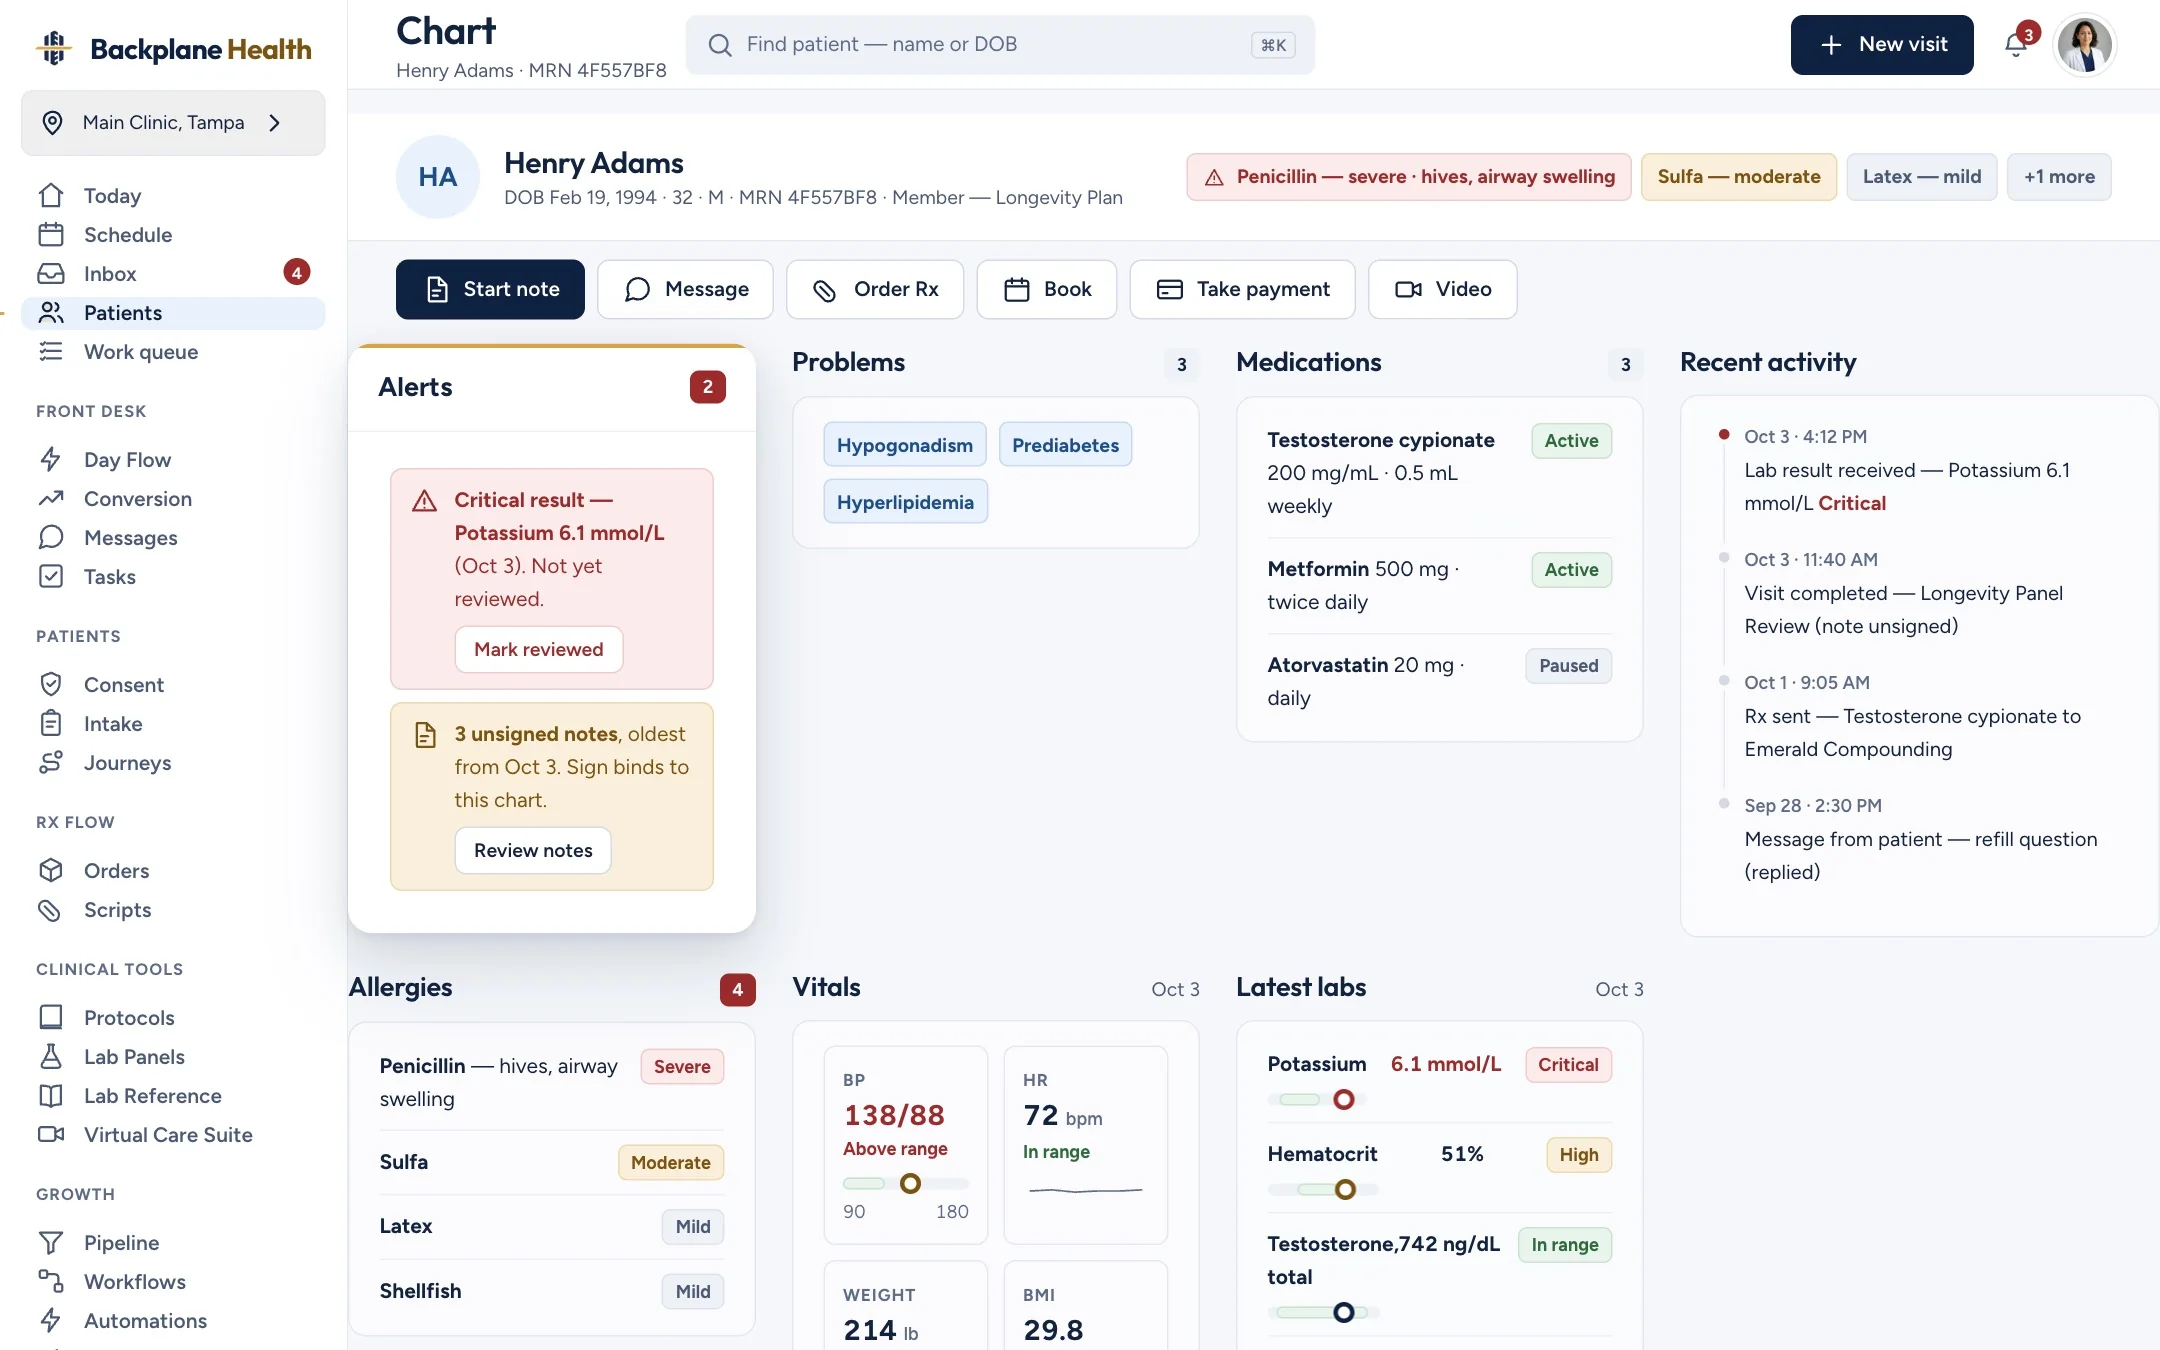Start a new note
The image size is (2160, 1350).
coord(490,289)
